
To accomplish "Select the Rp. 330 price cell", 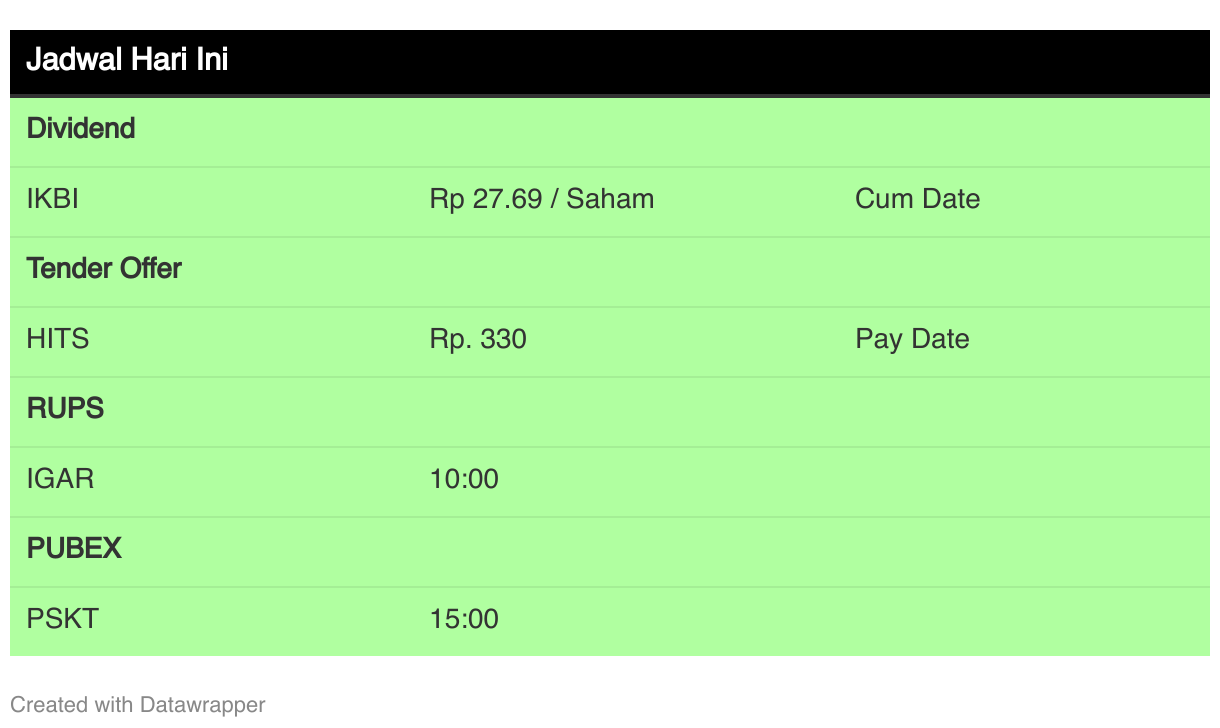I will tap(478, 339).
